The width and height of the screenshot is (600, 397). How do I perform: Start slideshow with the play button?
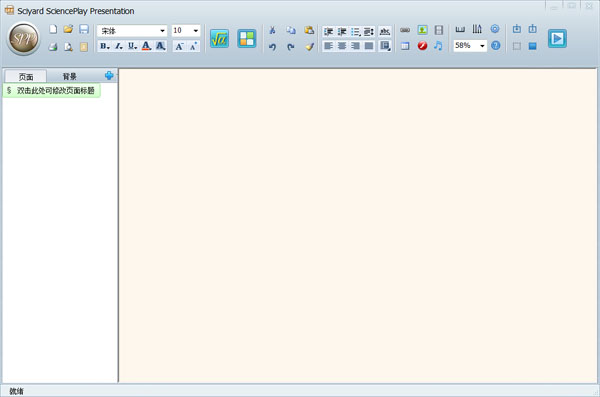point(557,39)
